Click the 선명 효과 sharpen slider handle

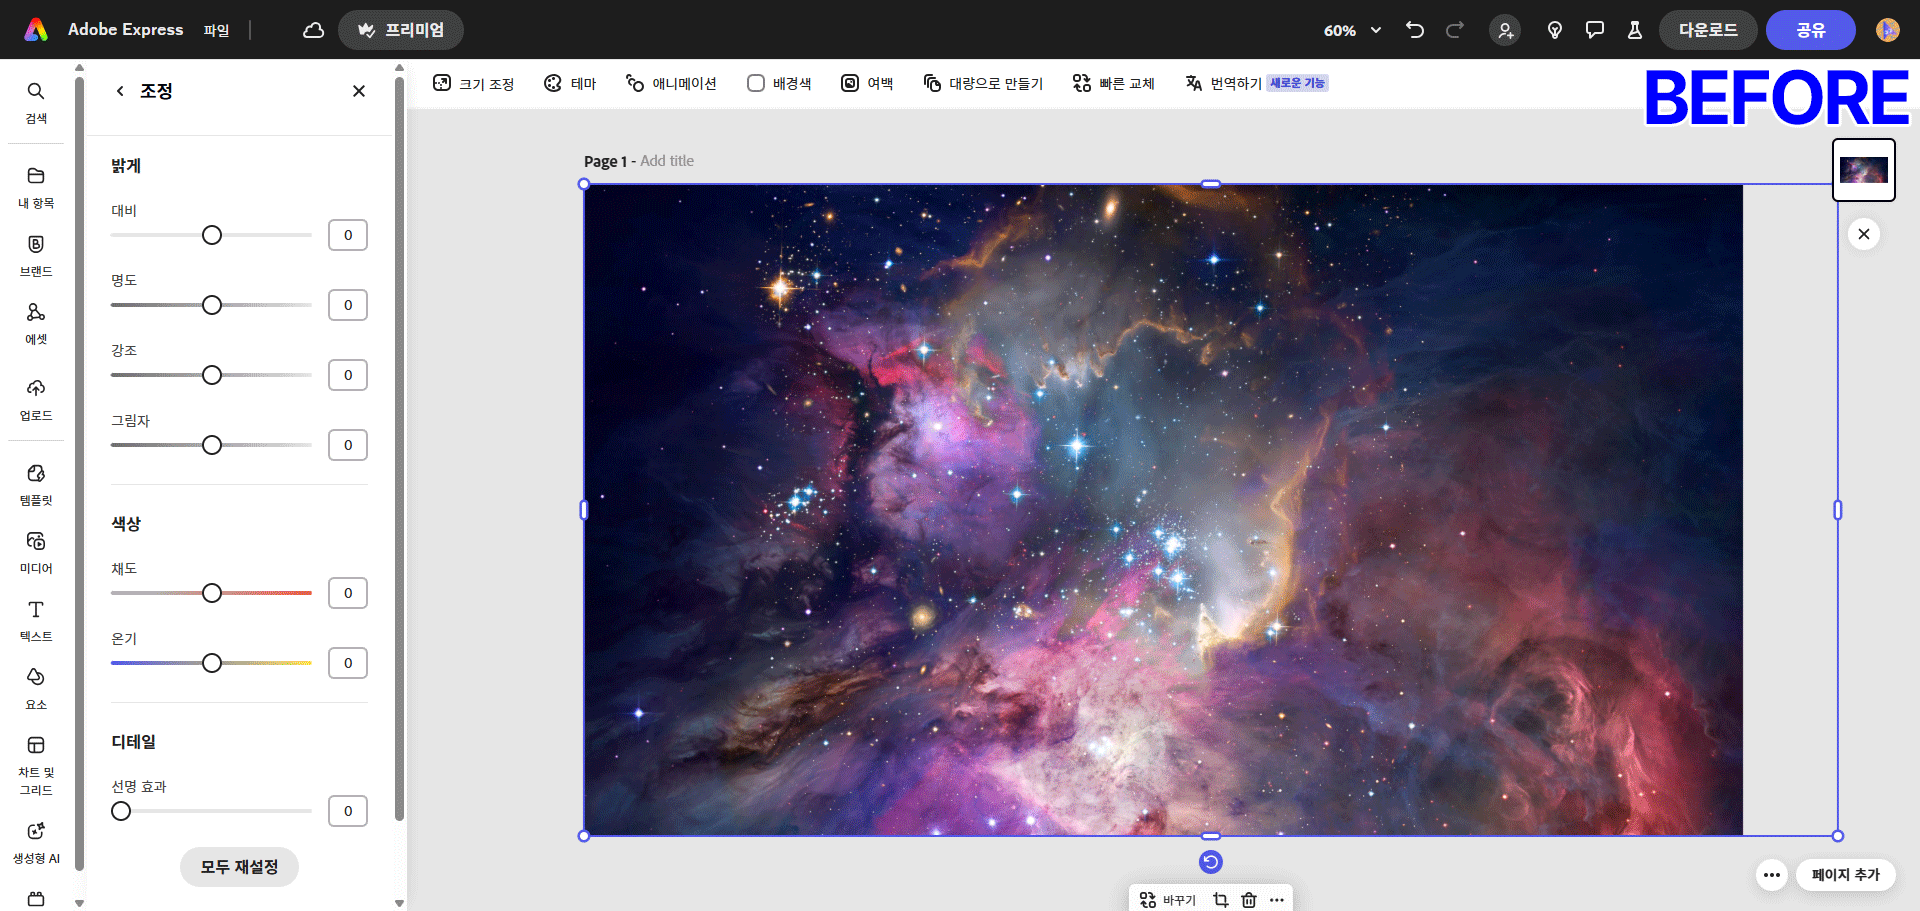click(x=121, y=811)
